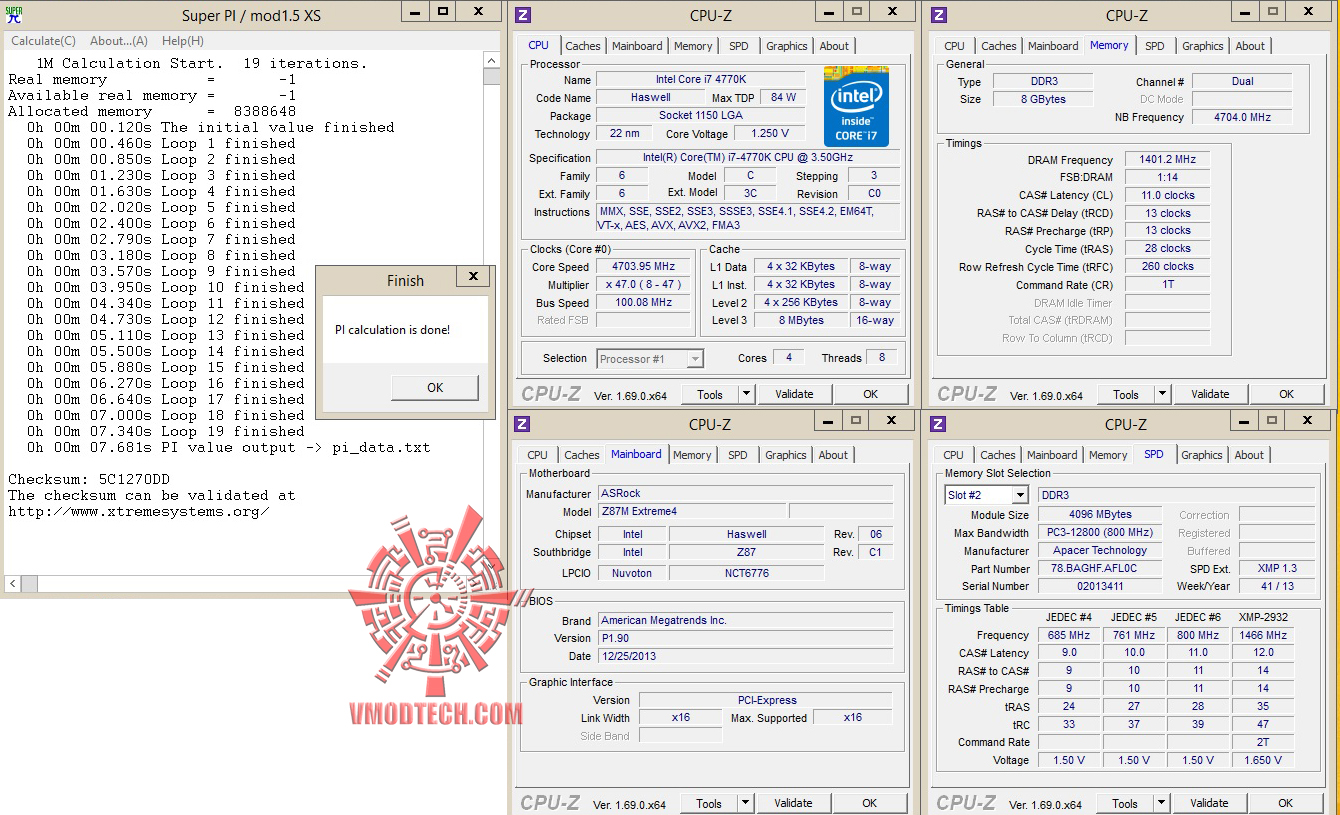Viewport: 1340px width, 815px height.
Task: Open Graphics tab in the CPU-Z Mainboard window
Action: (786, 455)
